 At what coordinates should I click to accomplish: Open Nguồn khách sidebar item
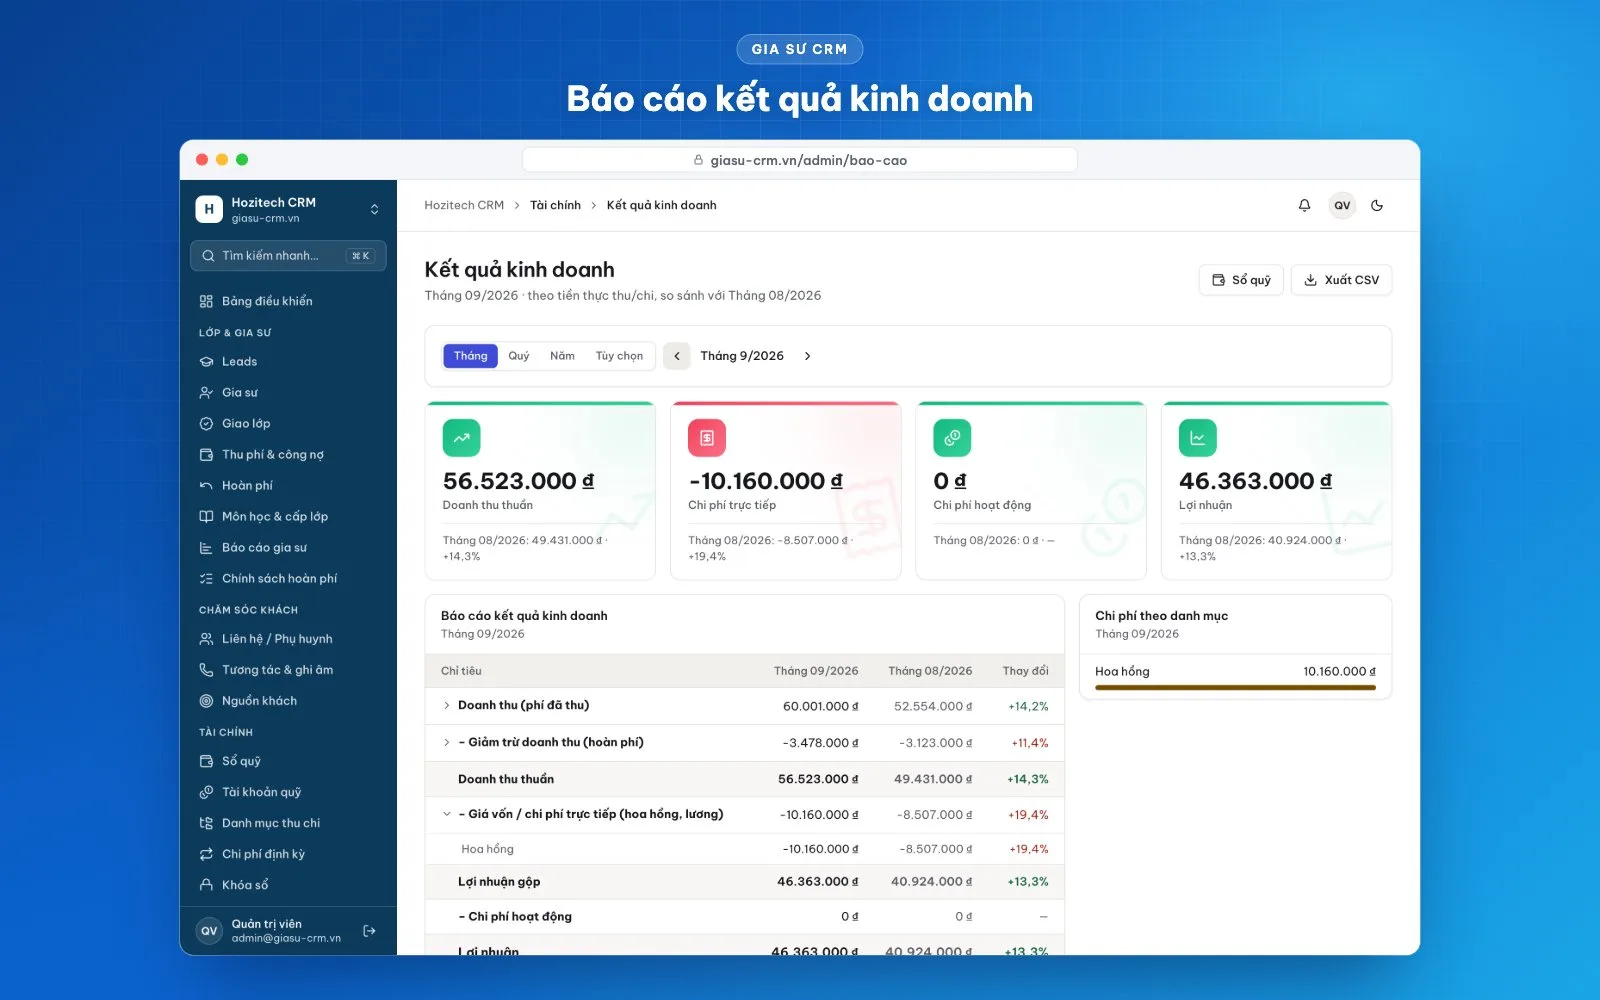click(288, 701)
